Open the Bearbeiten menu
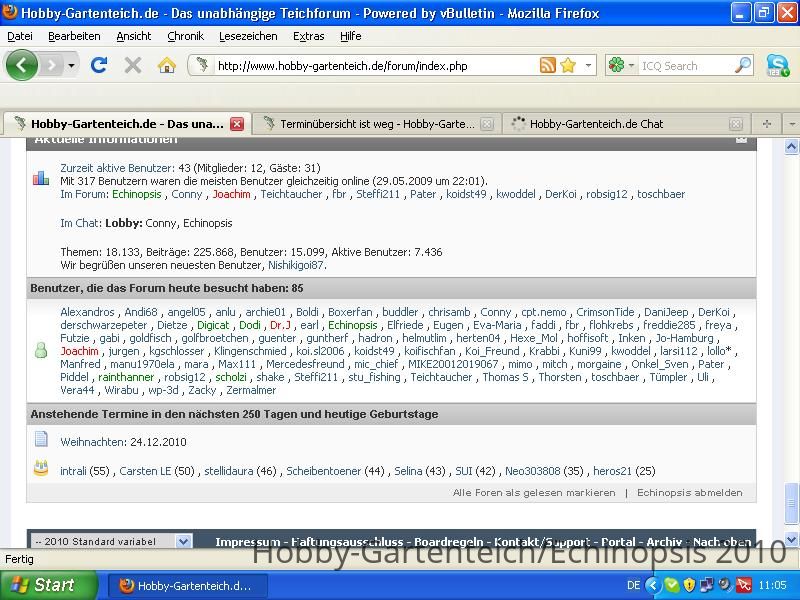Viewport: 800px width, 600px height. coord(74,36)
